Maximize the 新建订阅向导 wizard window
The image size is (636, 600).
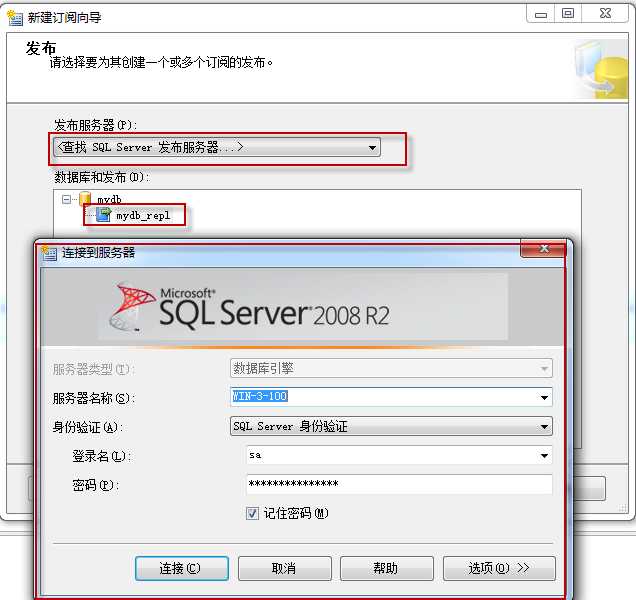pos(568,14)
